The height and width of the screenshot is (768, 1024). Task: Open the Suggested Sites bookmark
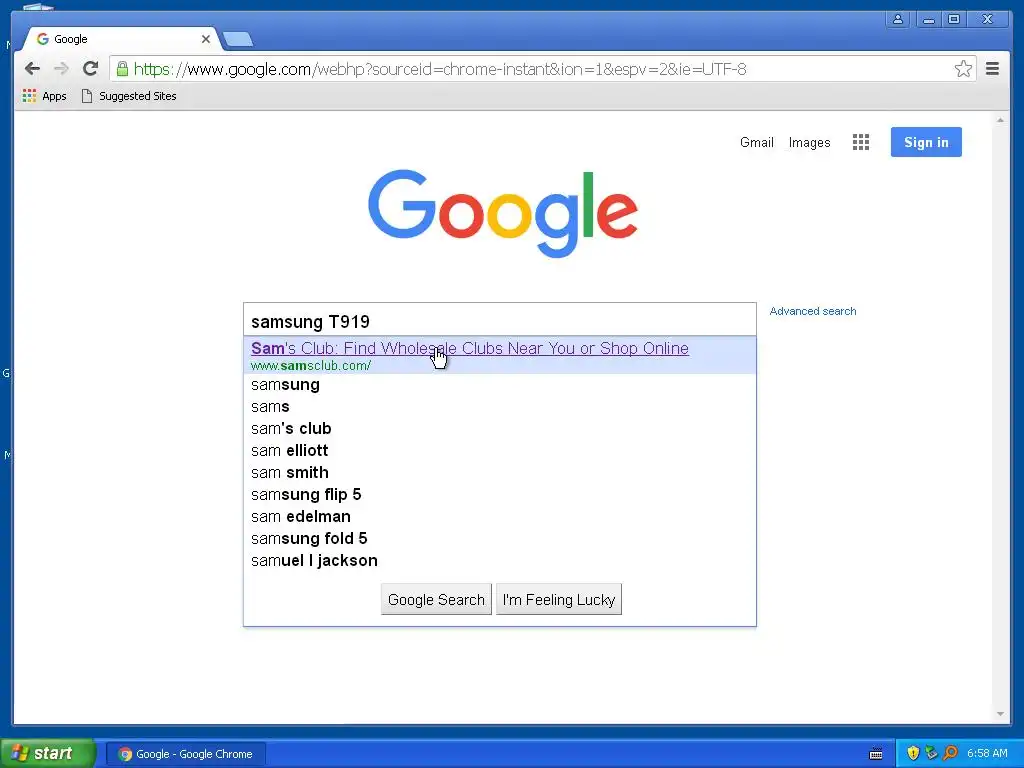(129, 96)
